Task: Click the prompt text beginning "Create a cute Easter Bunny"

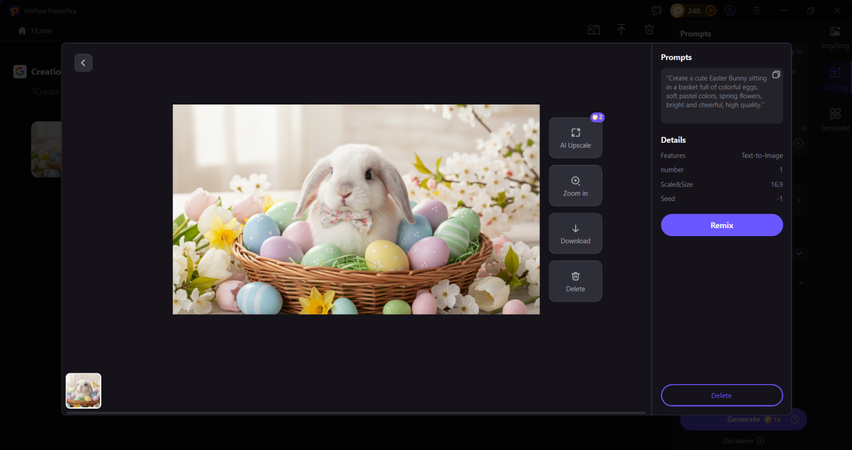Action: tap(717, 92)
